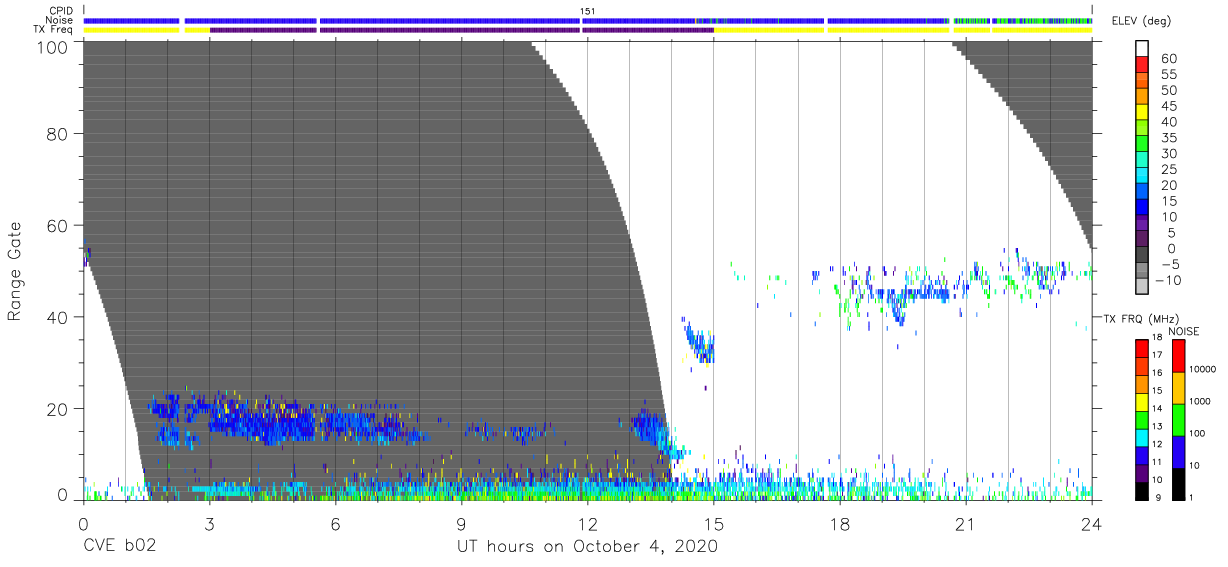1228x567 pixels.
Task: Click the '21' UT hour axis tick
Action: (965, 524)
